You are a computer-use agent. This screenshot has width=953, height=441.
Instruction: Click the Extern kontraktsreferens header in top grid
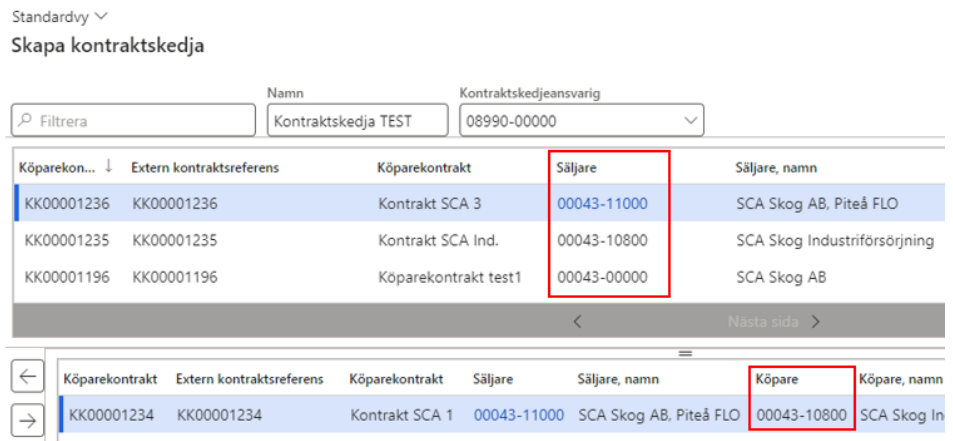[x=205, y=167]
